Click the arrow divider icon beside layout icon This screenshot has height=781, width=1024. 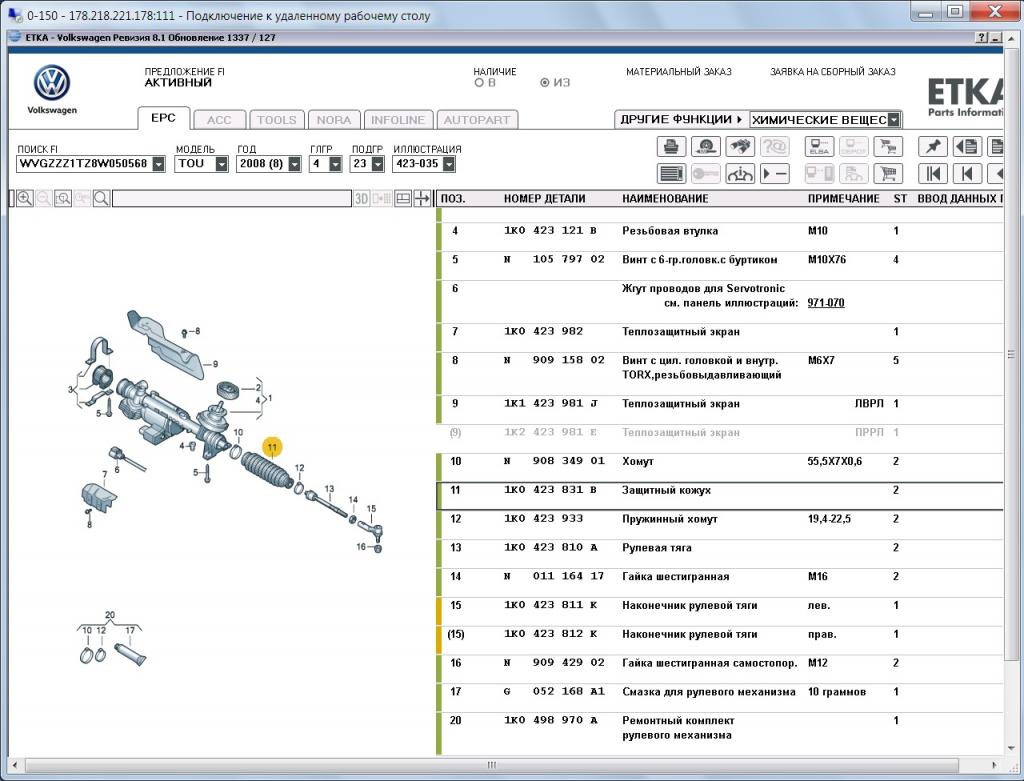click(422, 199)
